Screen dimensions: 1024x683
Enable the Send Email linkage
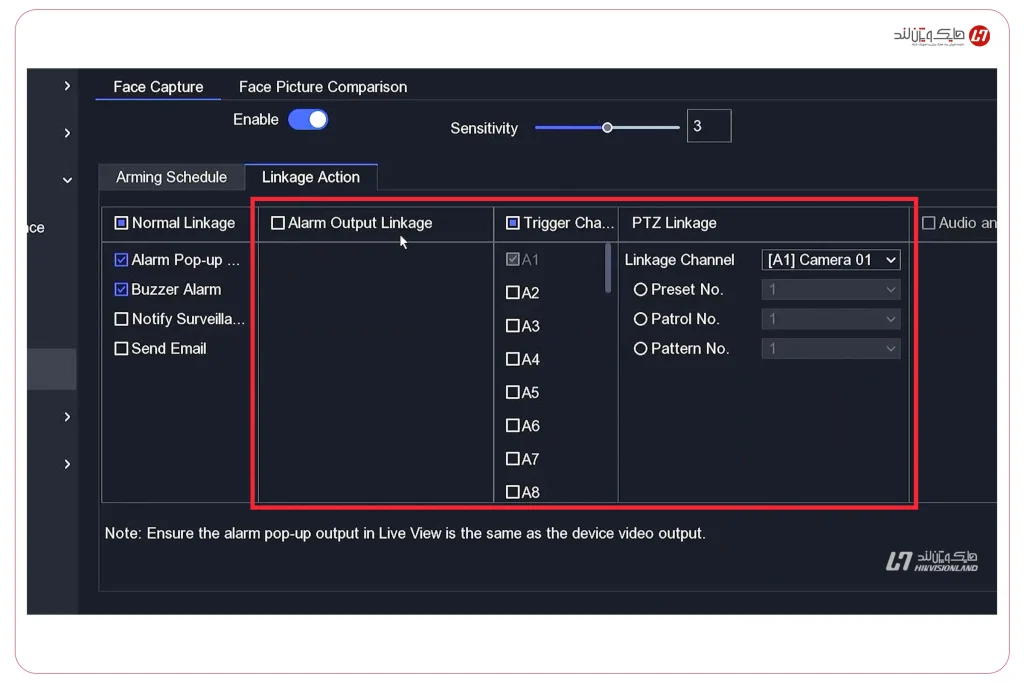click(x=122, y=348)
